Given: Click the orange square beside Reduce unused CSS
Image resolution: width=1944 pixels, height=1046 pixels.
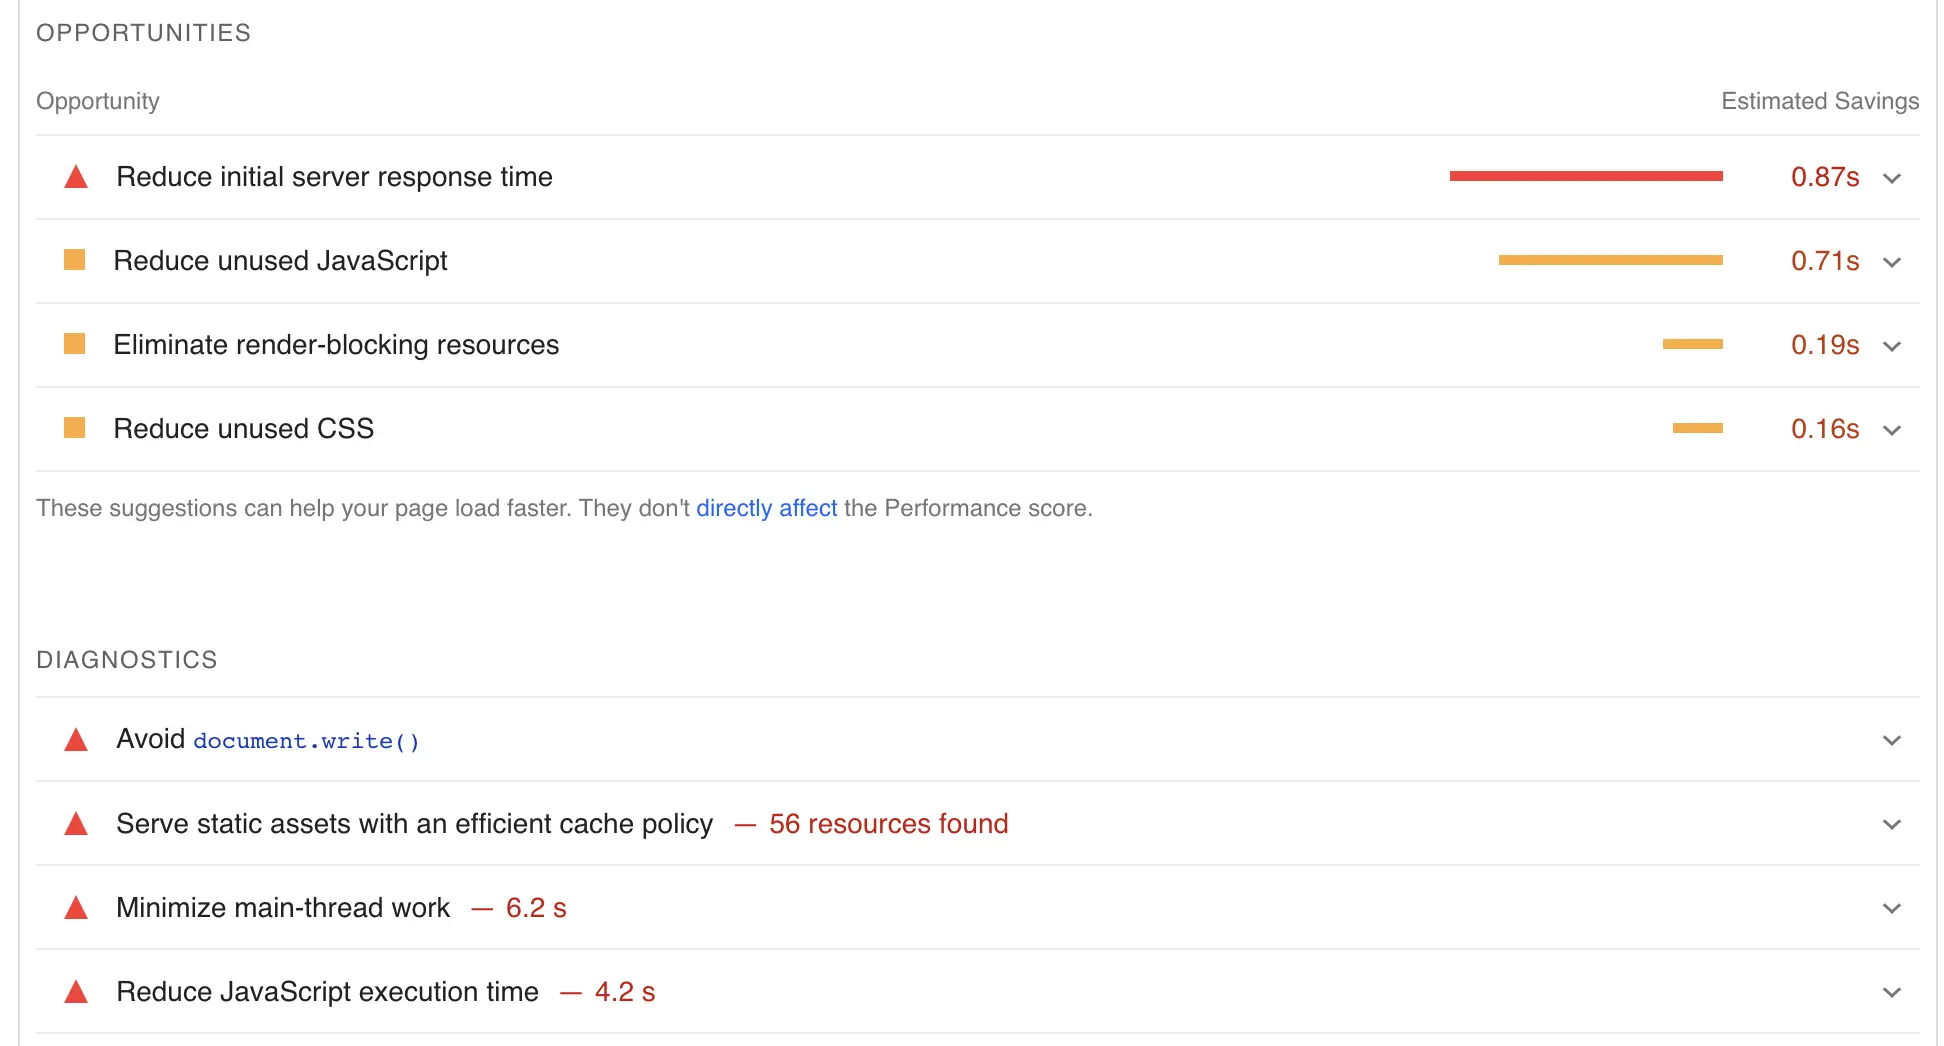Looking at the screenshot, I should coord(75,428).
